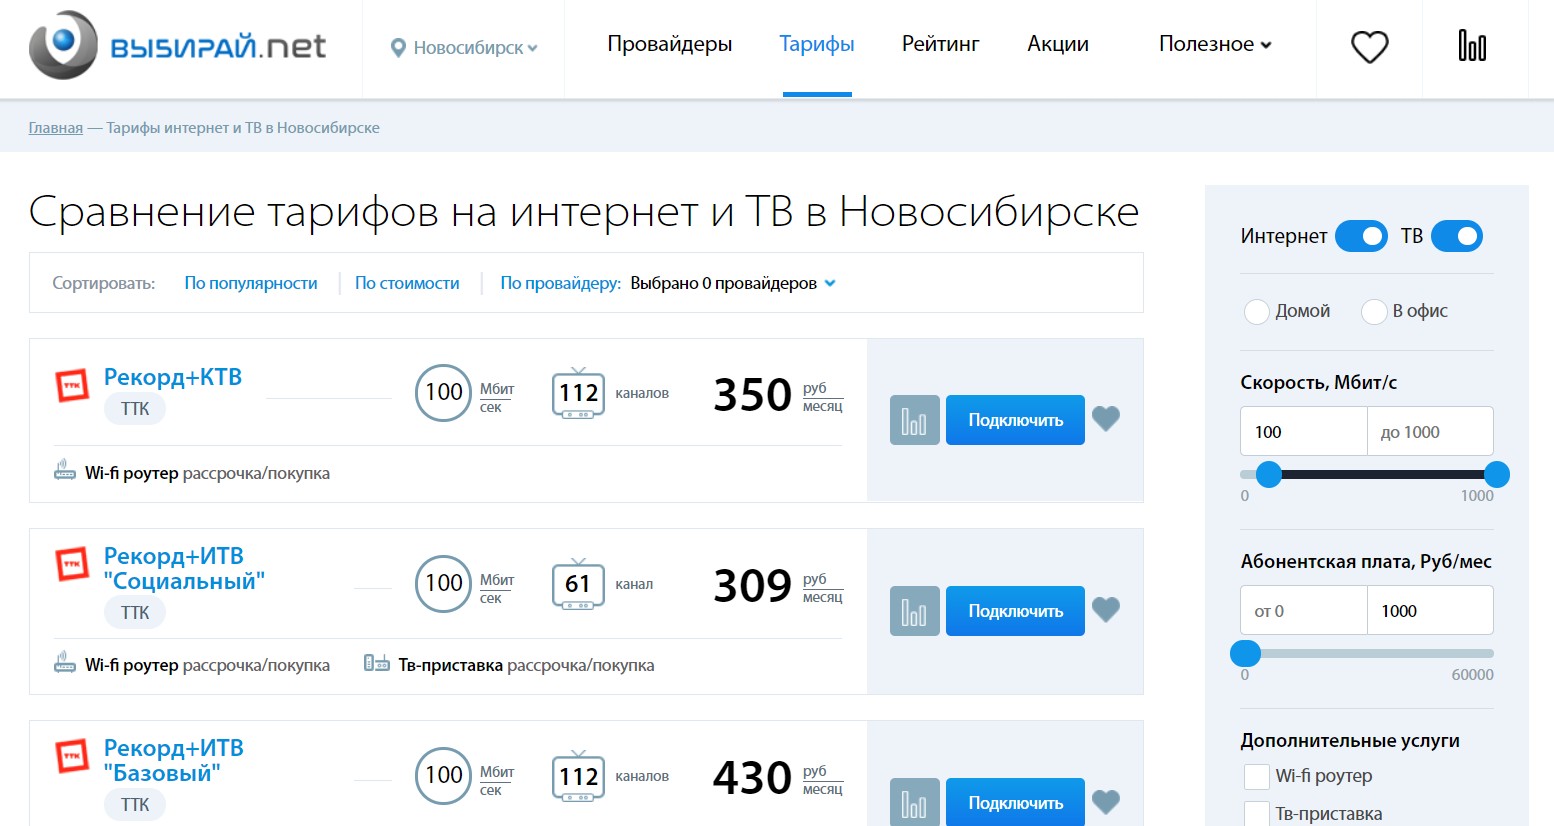Viewport: 1554px width, 826px height.
Task: Go to the Провайдеры tab
Action: tap(670, 44)
